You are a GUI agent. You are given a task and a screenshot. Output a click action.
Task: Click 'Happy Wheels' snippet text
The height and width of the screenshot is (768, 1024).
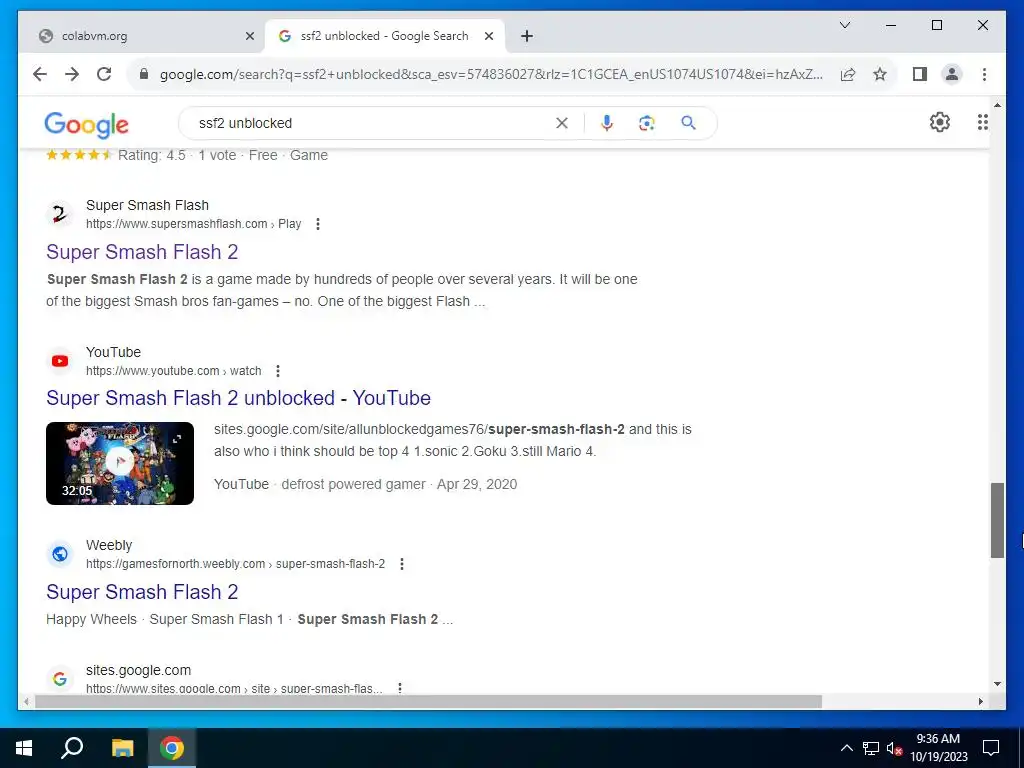pos(91,619)
